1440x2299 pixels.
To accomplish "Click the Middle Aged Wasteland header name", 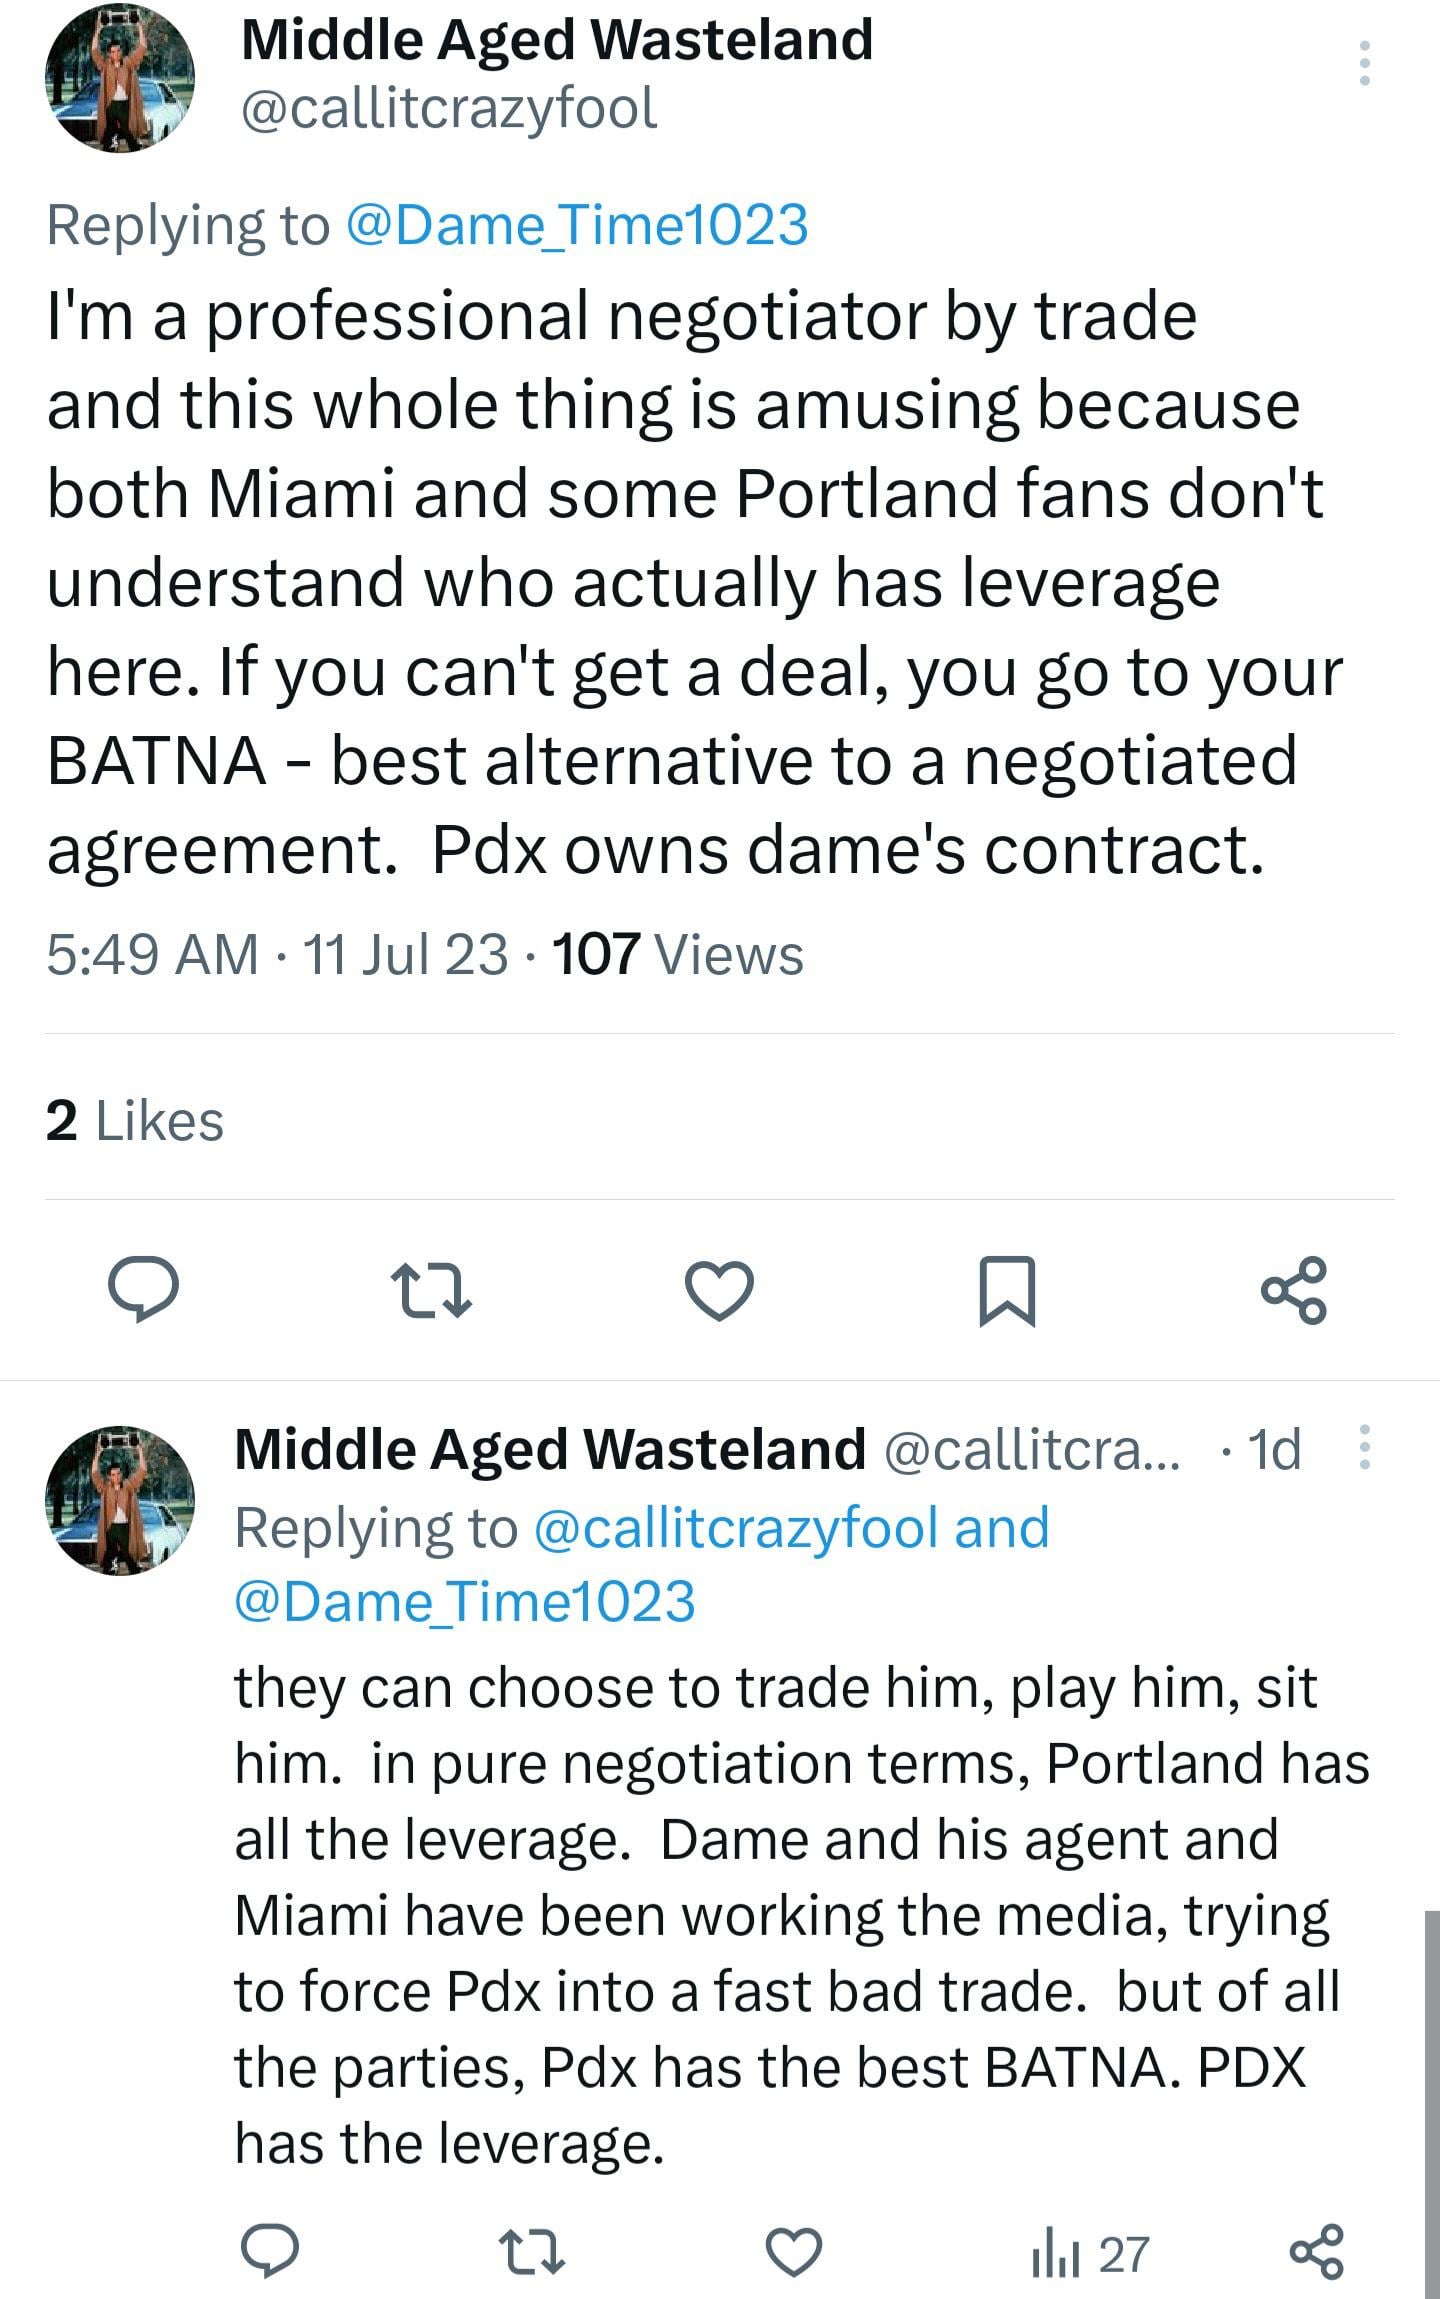I will (x=557, y=40).
